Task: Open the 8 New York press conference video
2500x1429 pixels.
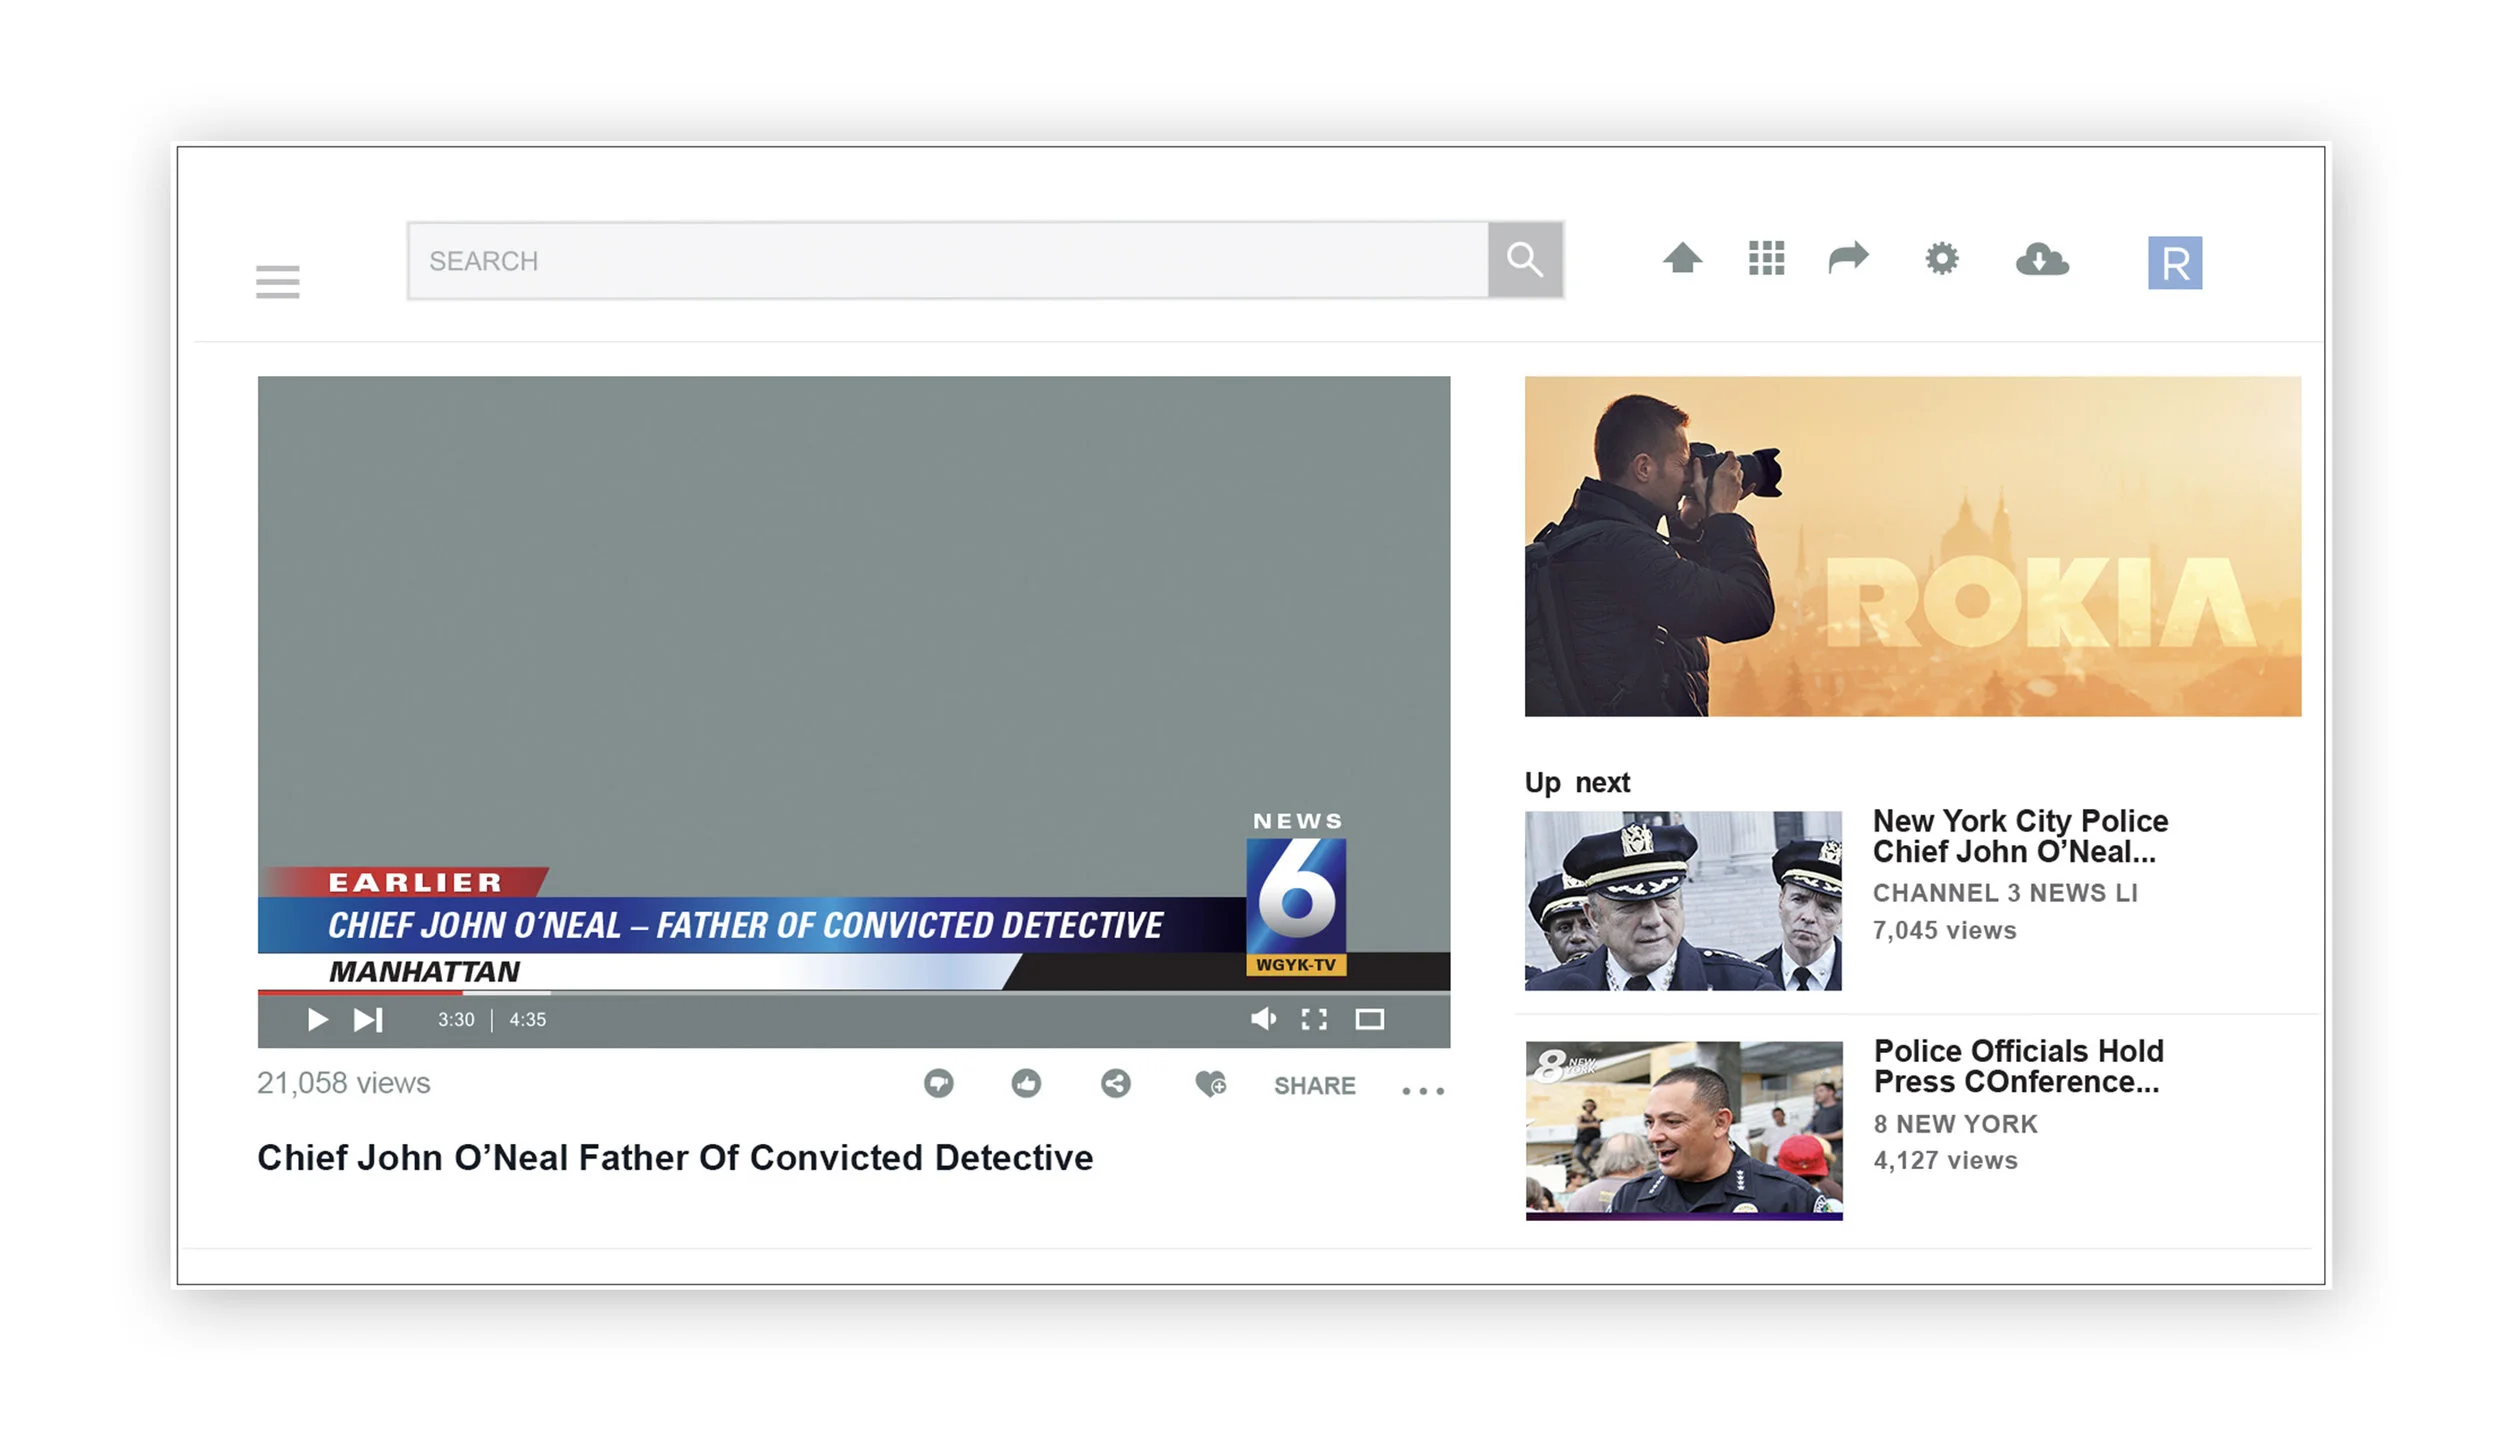Action: coord(1683,1130)
